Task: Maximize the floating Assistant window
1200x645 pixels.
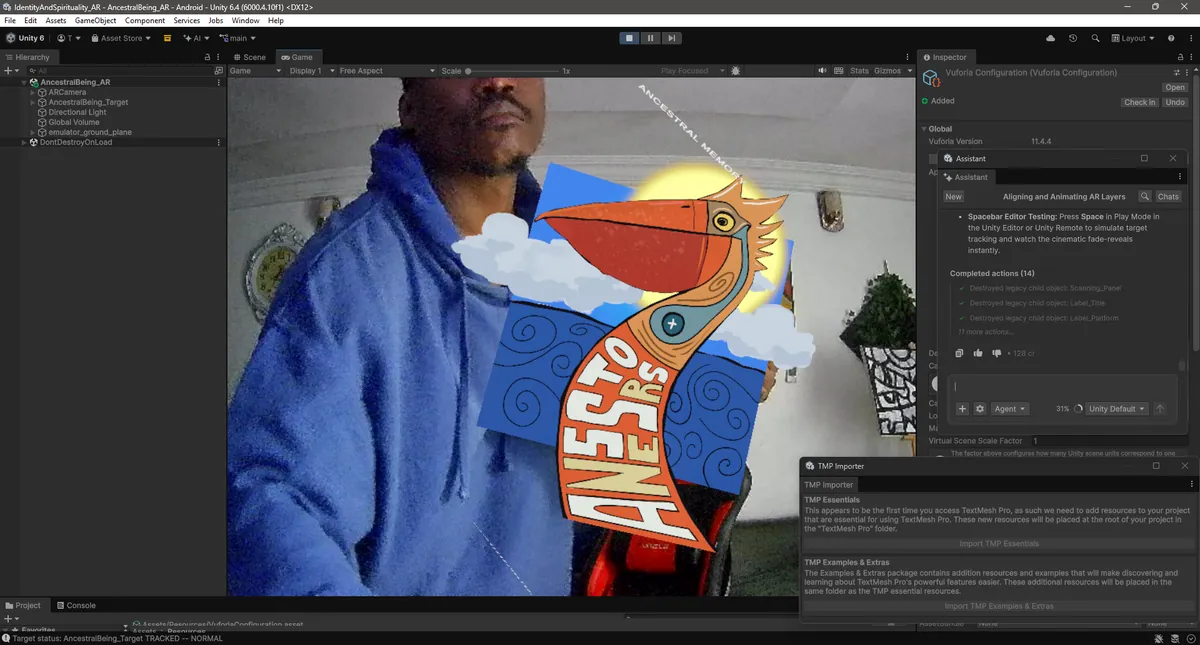Action: [x=1145, y=158]
